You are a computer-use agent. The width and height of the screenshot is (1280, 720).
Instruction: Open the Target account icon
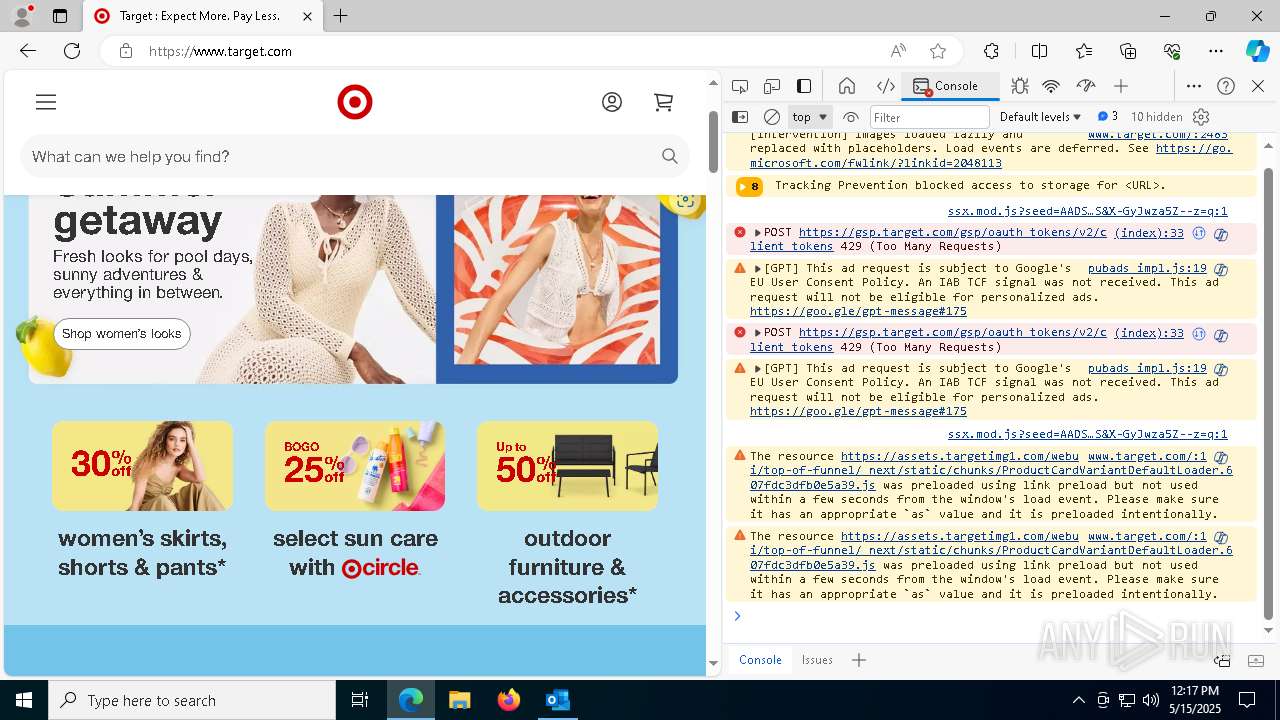[x=612, y=102]
